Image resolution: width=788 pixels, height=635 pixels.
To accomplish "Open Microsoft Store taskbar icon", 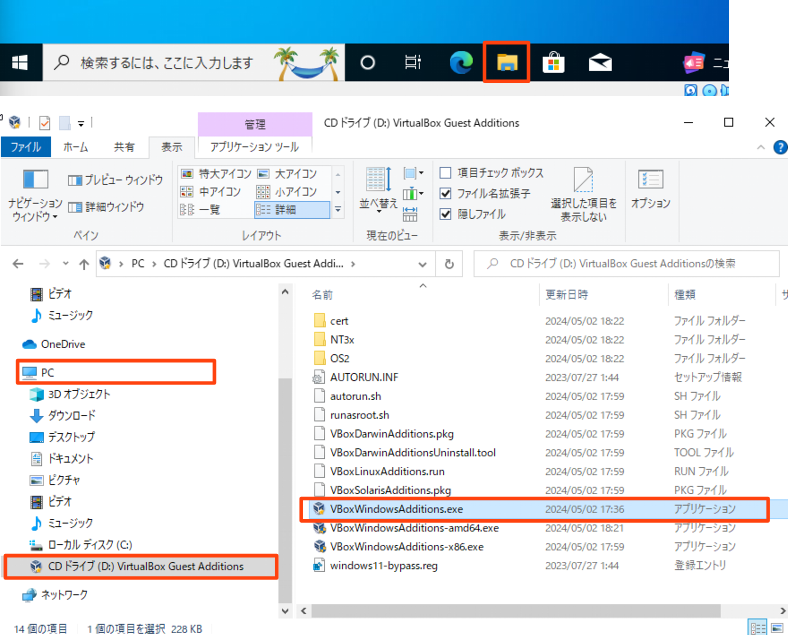I will [x=553, y=62].
